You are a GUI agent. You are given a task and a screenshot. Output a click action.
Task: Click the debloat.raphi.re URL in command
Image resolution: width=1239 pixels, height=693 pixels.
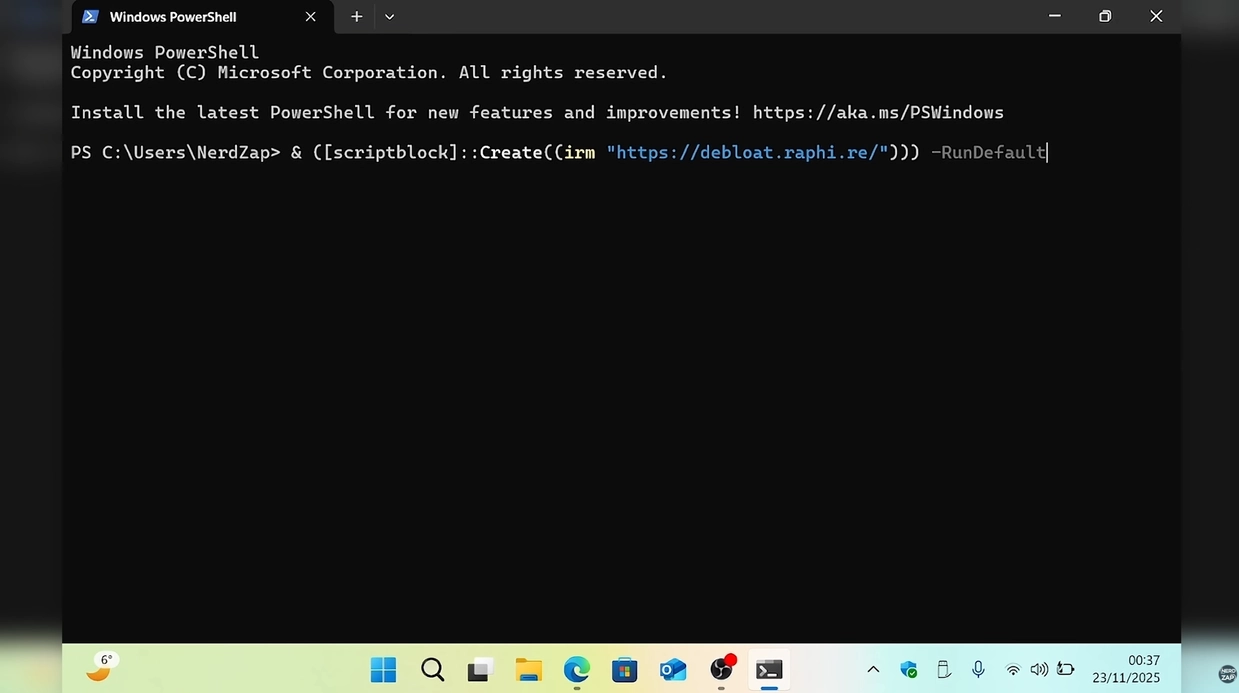tap(747, 153)
